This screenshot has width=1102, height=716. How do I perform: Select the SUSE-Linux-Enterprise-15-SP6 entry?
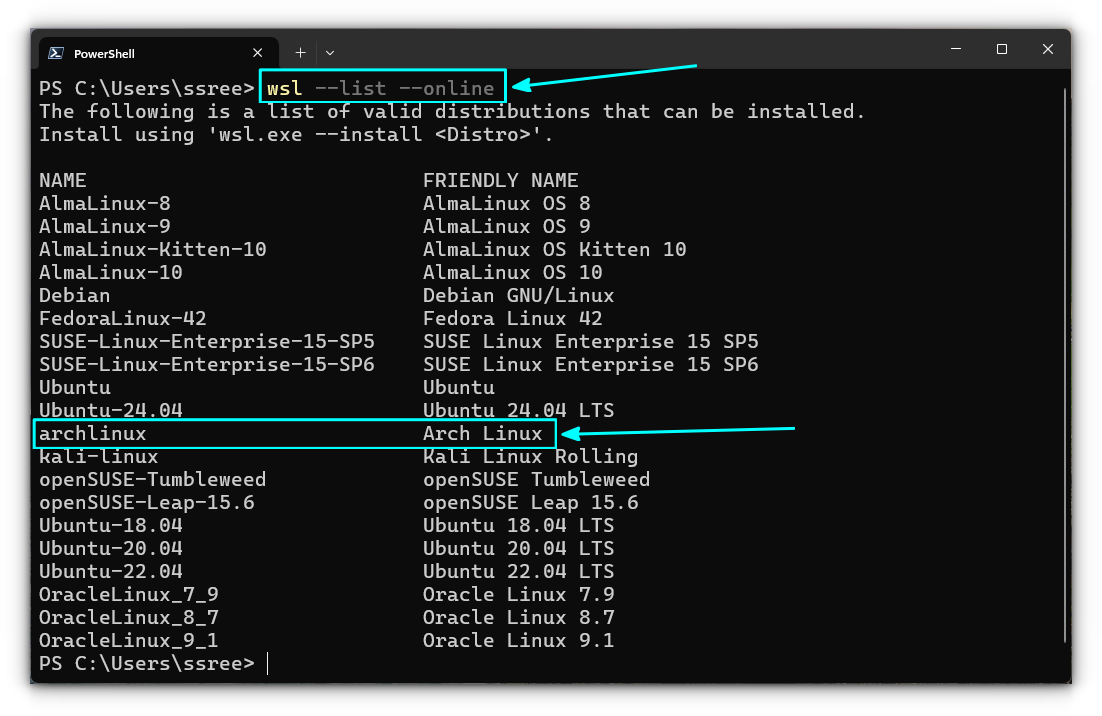(x=205, y=364)
